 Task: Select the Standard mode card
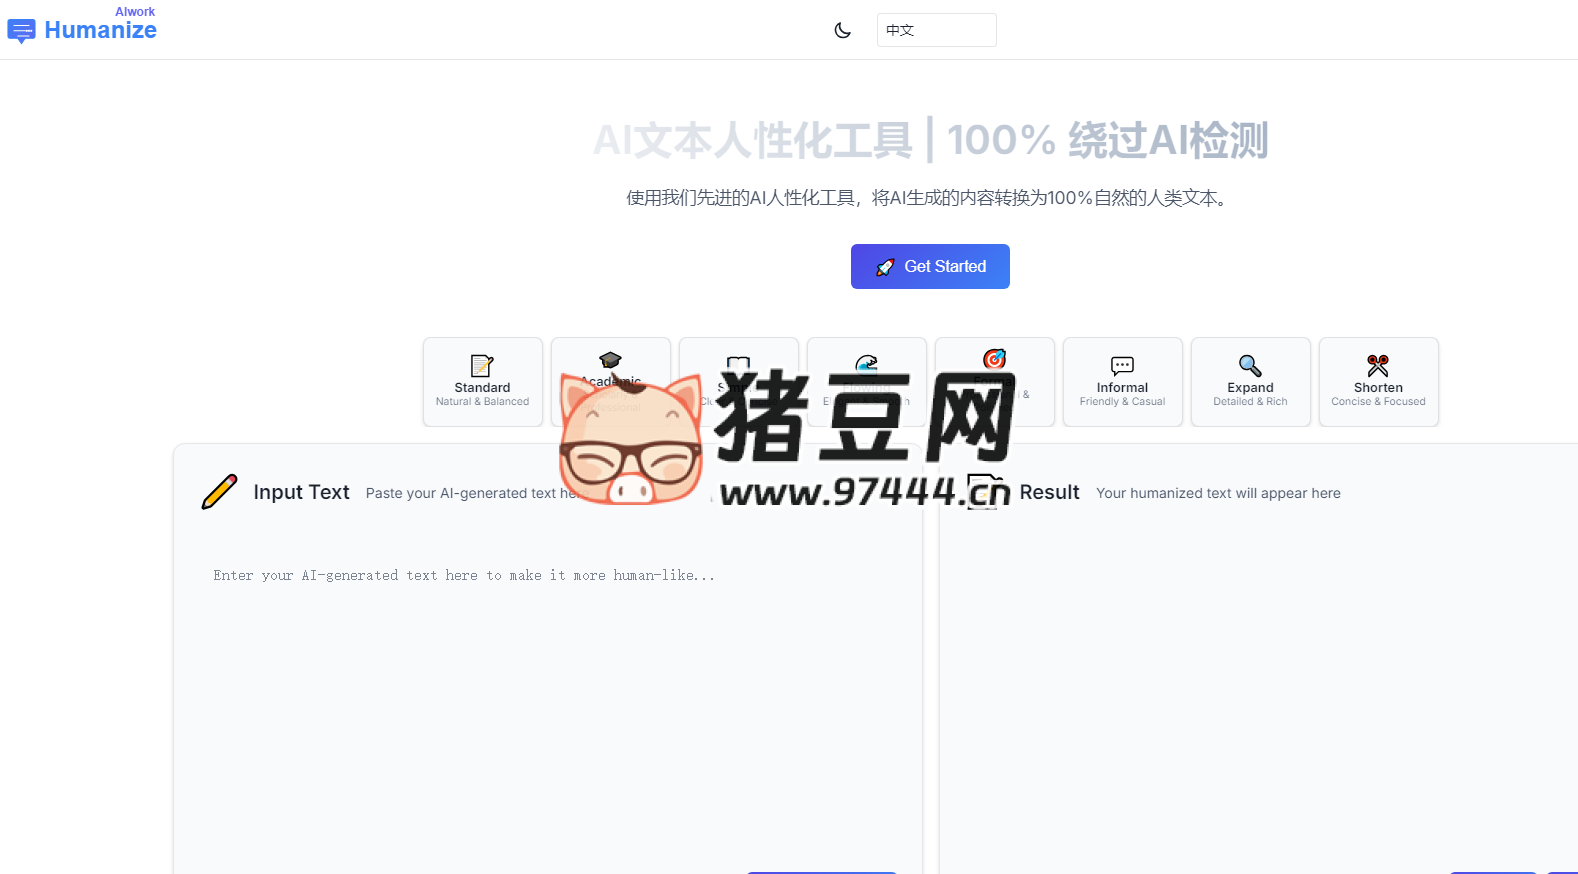click(x=483, y=382)
